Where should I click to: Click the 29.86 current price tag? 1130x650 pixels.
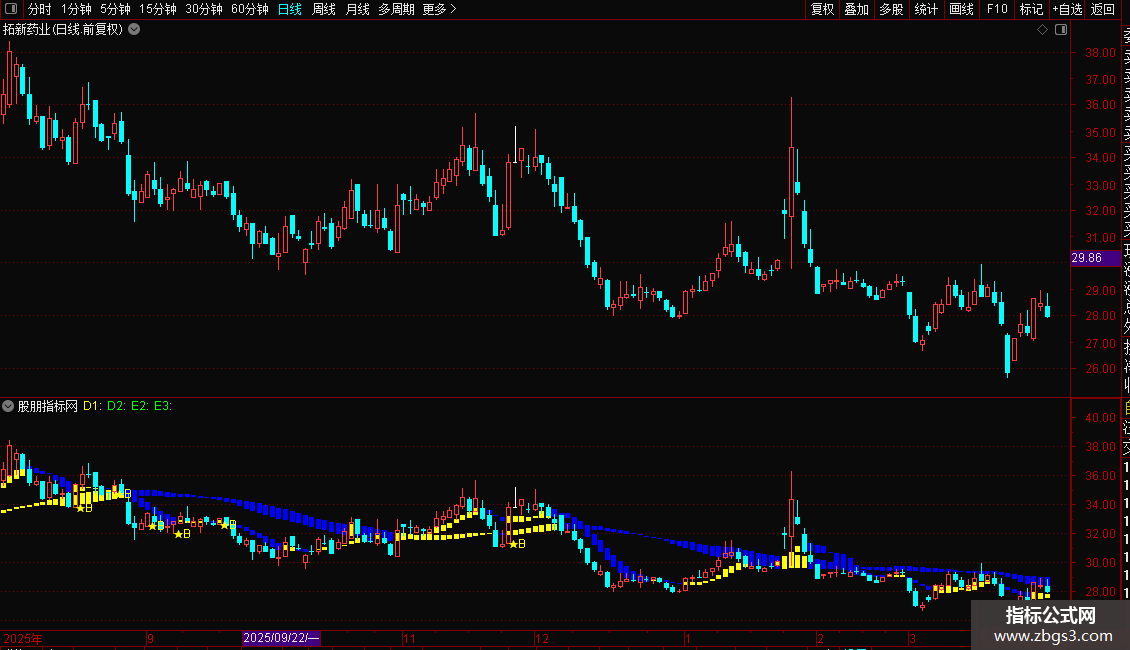[1095, 258]
